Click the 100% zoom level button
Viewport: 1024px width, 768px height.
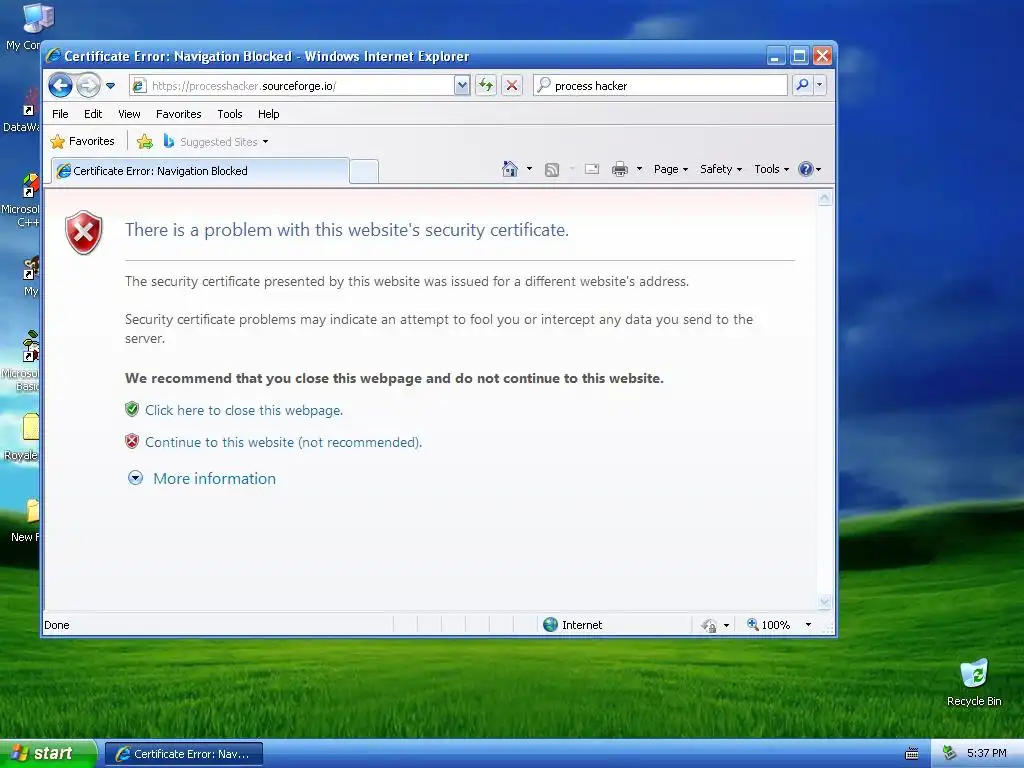click(769, 625)
